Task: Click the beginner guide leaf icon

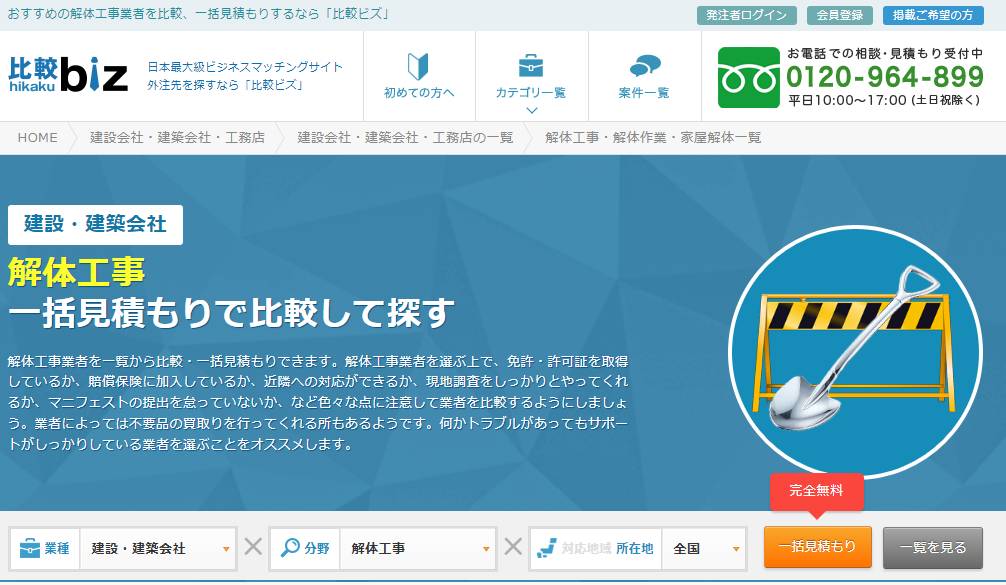Action: pos(418,66)
